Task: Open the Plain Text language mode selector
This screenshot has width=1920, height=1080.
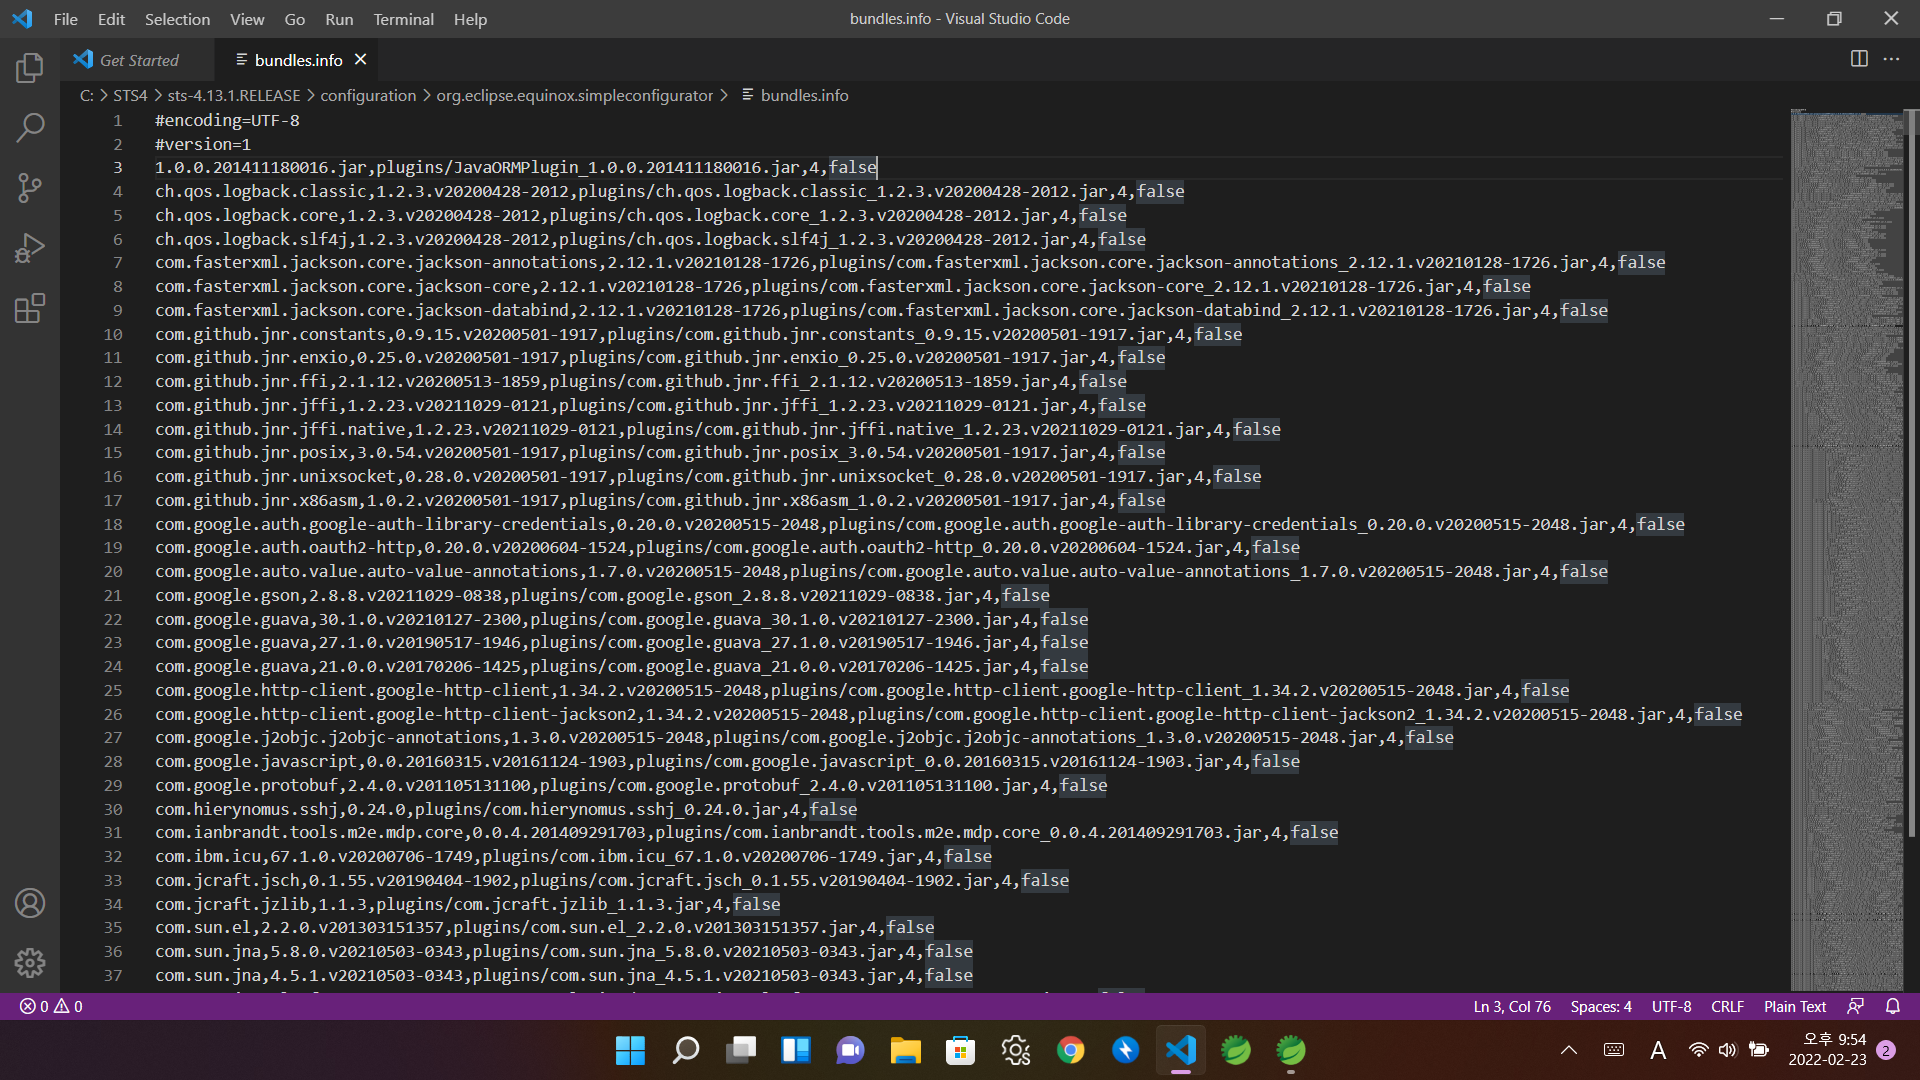Action: [x=1794, y=1006]
